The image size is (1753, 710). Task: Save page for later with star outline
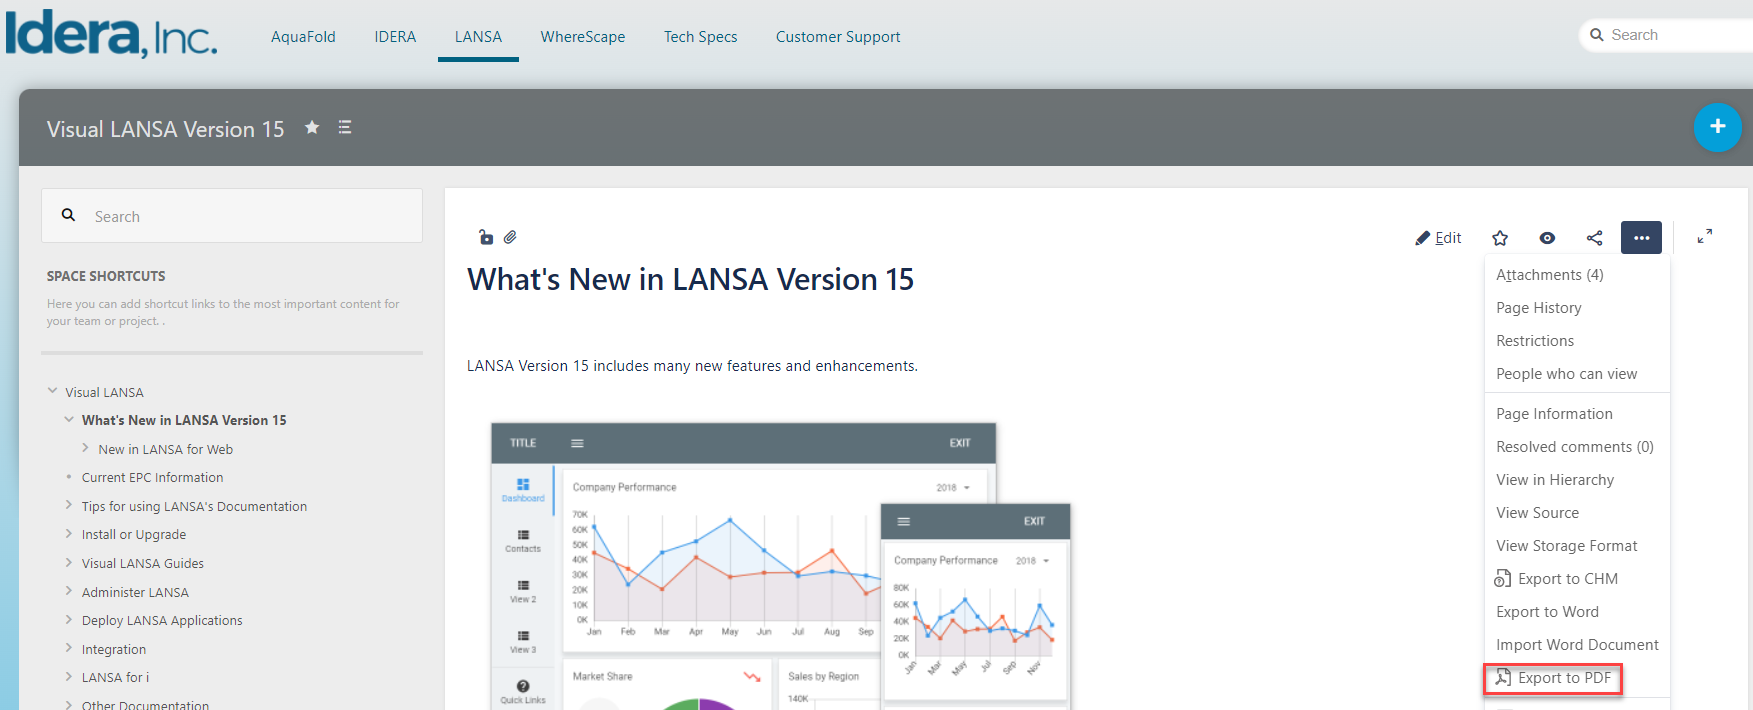(1500, 238)
